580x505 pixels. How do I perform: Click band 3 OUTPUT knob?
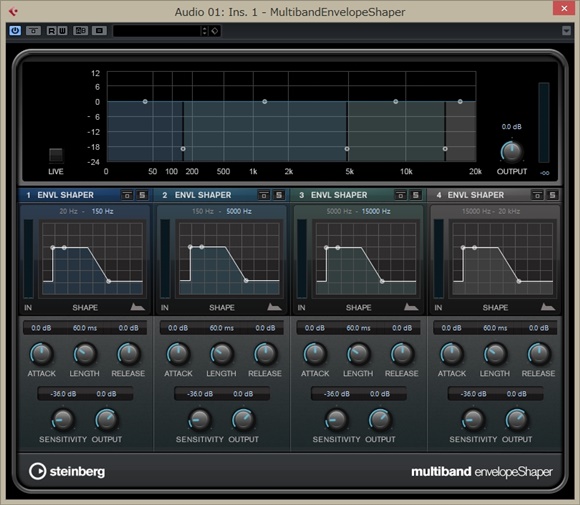(x=380, y=420)
